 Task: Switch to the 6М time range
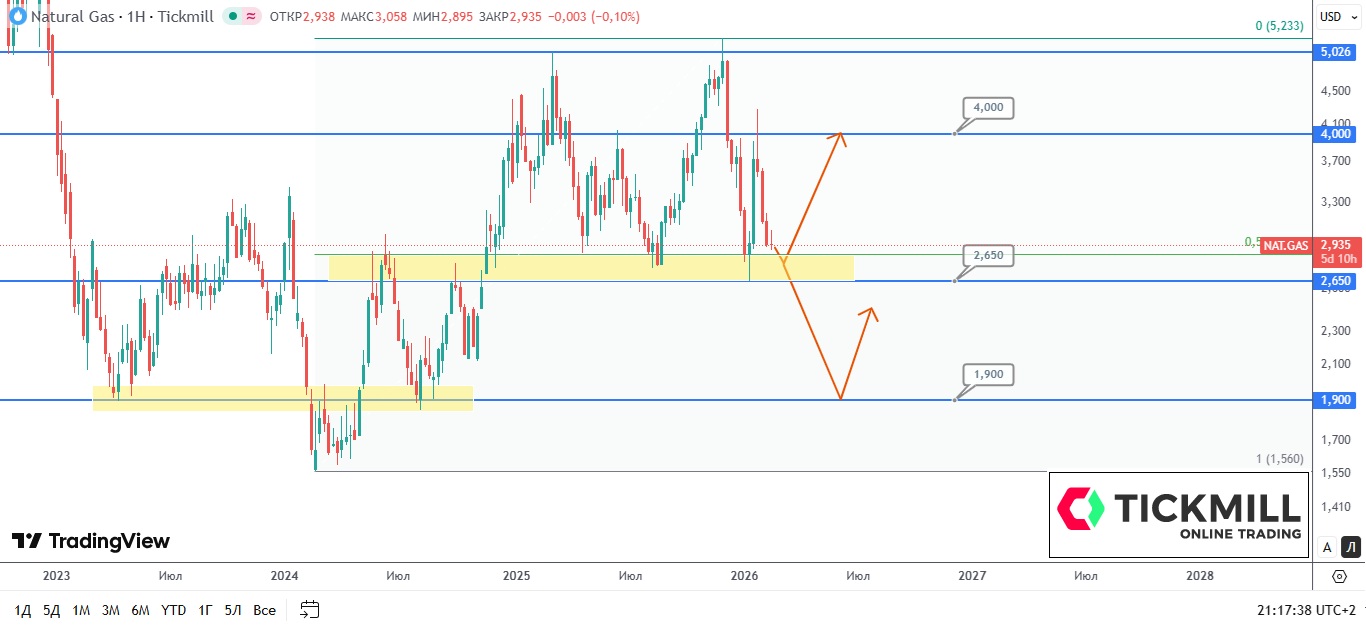[140, 610]
